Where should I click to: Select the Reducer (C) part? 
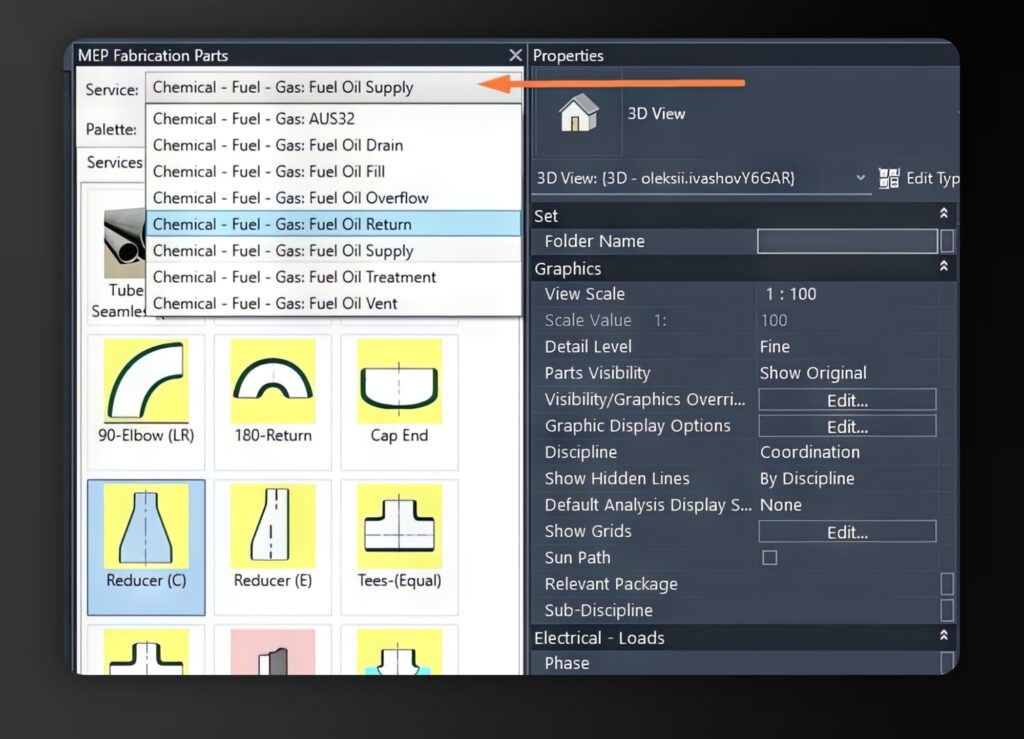click(146, 547)
